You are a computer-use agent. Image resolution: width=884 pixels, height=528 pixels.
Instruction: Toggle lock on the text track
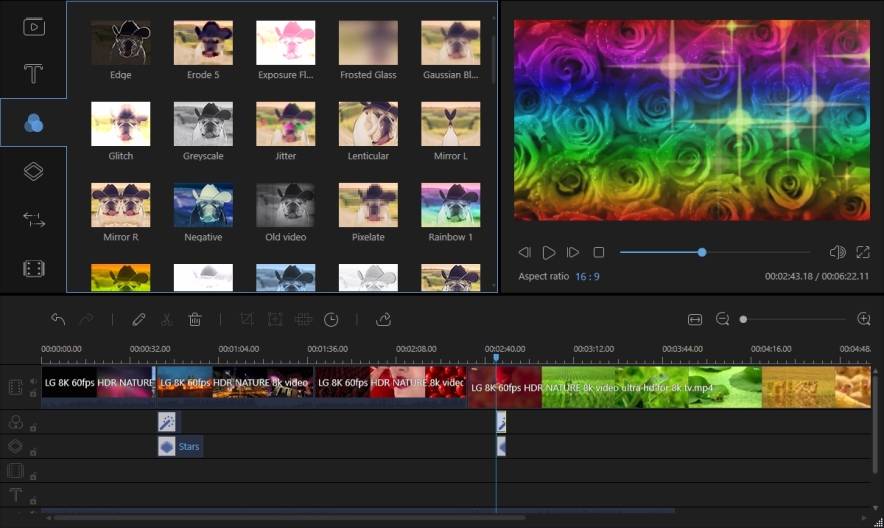click(x=33, y=500)
